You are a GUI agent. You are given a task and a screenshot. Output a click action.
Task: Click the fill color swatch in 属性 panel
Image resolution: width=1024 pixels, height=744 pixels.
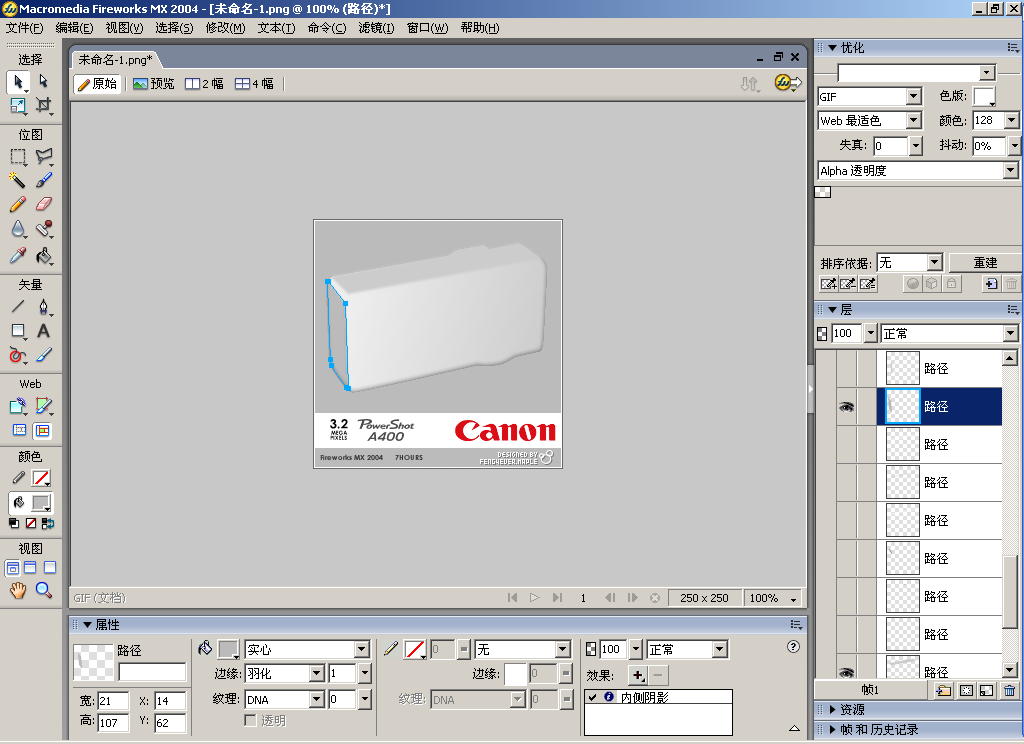[x=229, y=649]
